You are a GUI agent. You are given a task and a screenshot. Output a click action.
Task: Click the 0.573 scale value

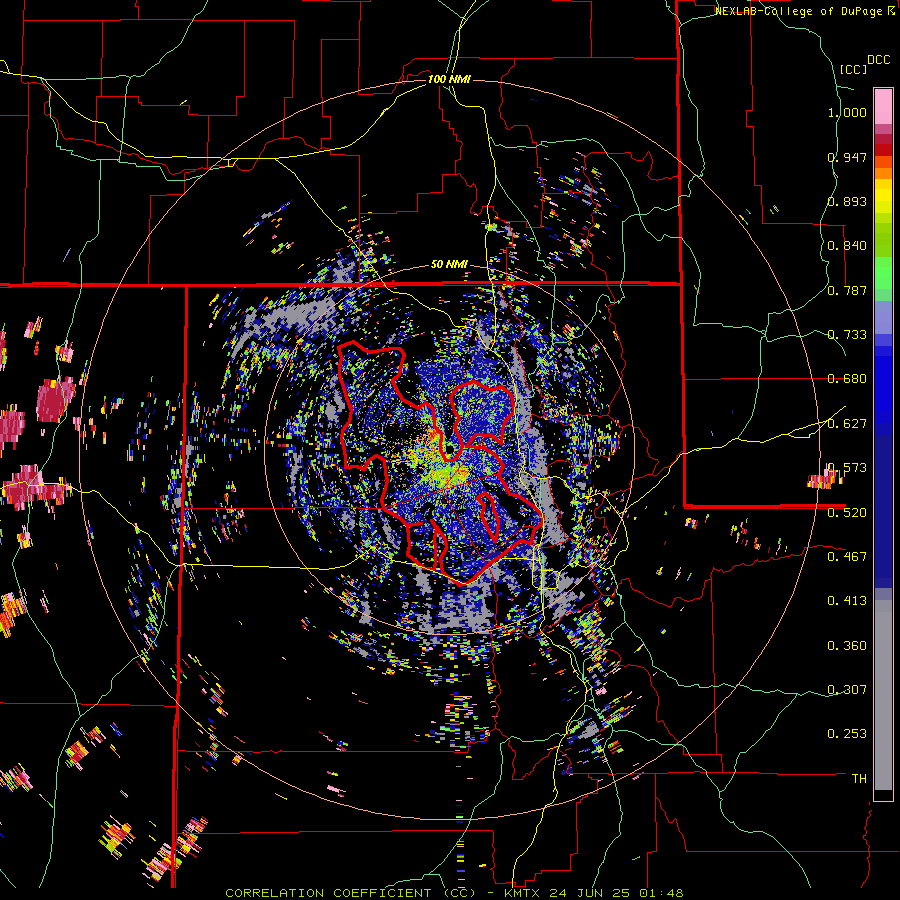coord(847,468)
